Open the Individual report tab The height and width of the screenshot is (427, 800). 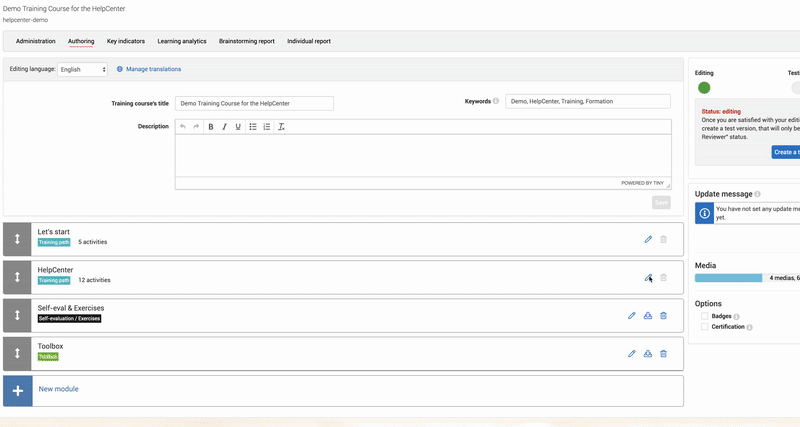309,41
